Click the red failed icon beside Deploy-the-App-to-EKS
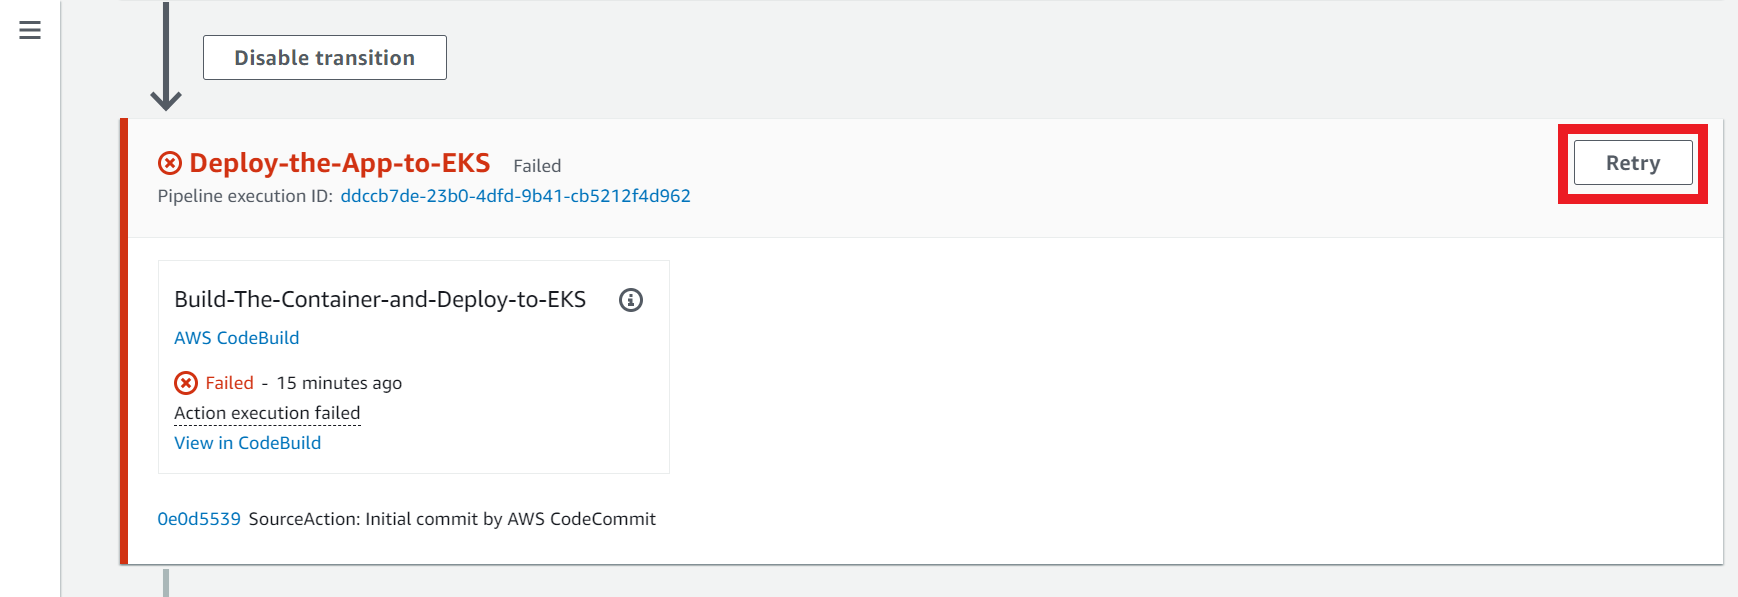The width and height of the screenshot is (1738, 597). pos(170,163)
